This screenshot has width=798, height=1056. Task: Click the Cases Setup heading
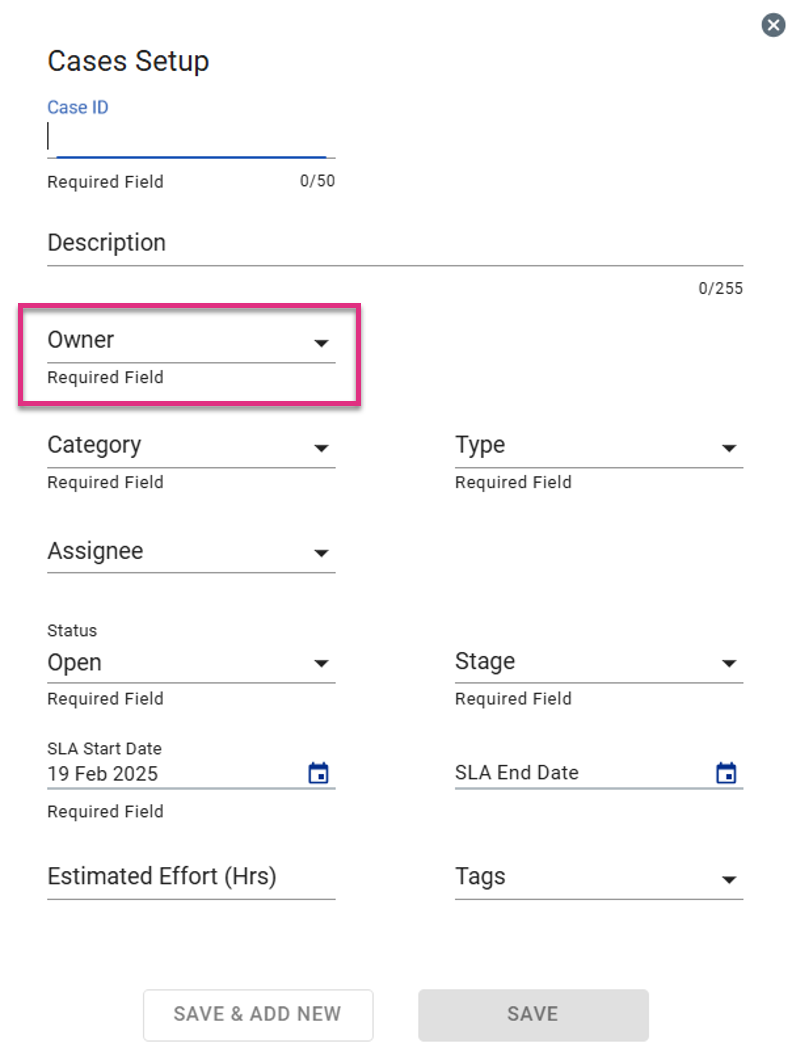[128, 61]
